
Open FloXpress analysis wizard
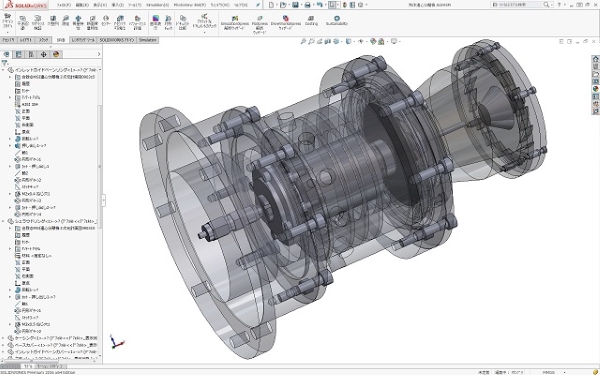(x=259, y=24)
